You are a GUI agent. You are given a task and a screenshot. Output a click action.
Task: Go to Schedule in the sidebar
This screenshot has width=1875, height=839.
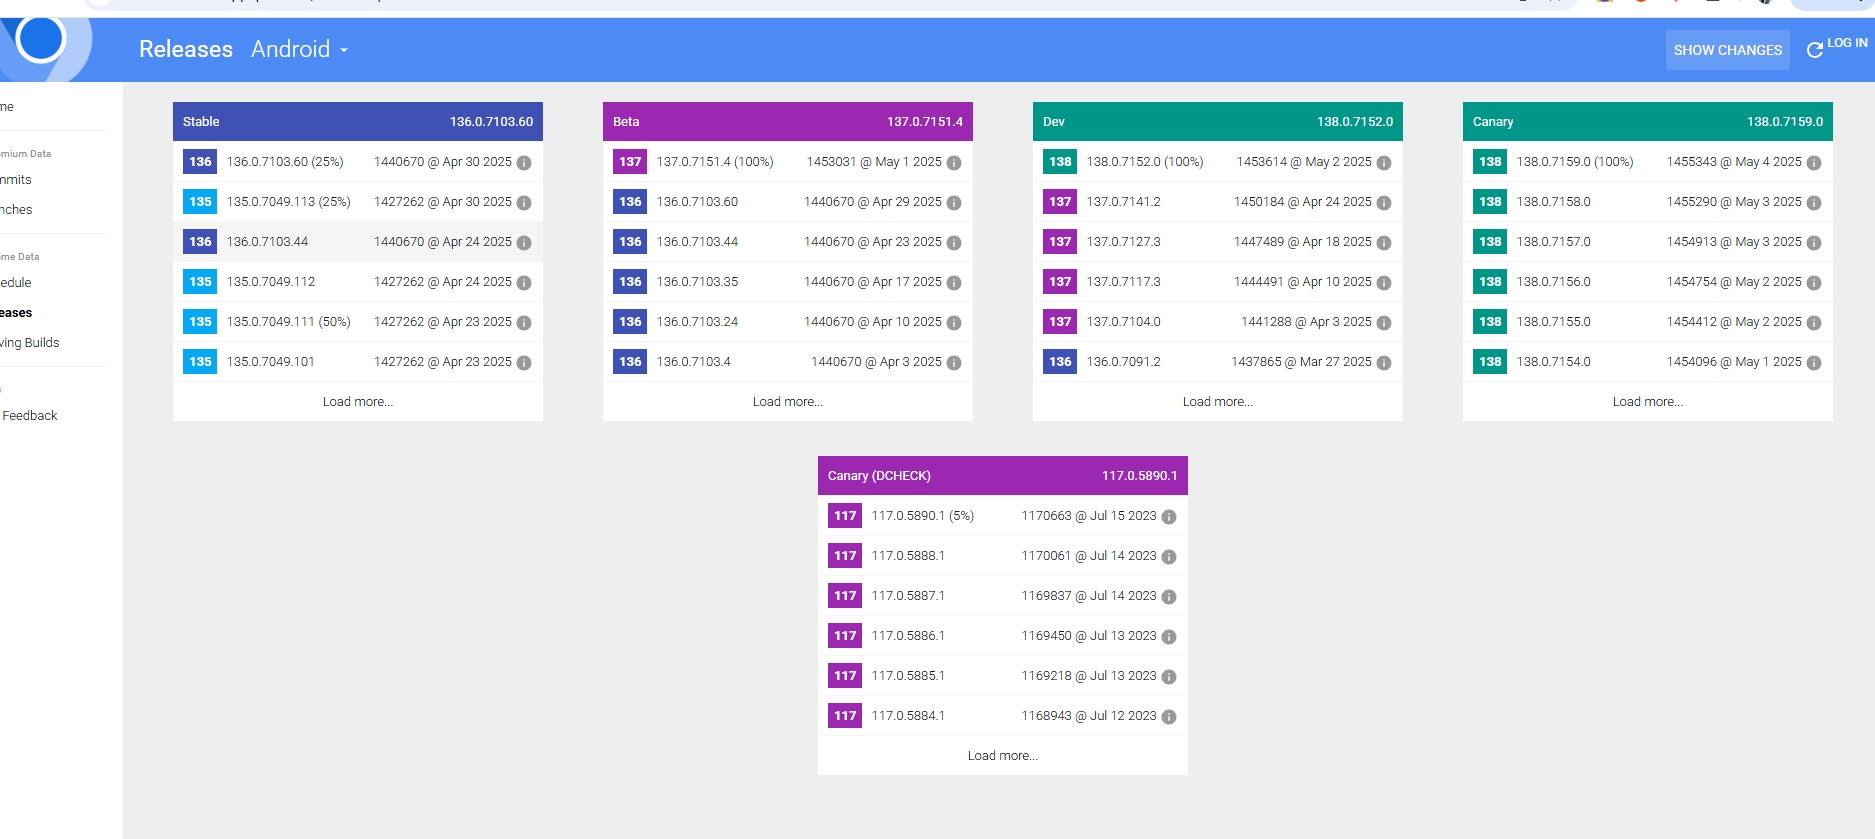(x=16, y=283)
